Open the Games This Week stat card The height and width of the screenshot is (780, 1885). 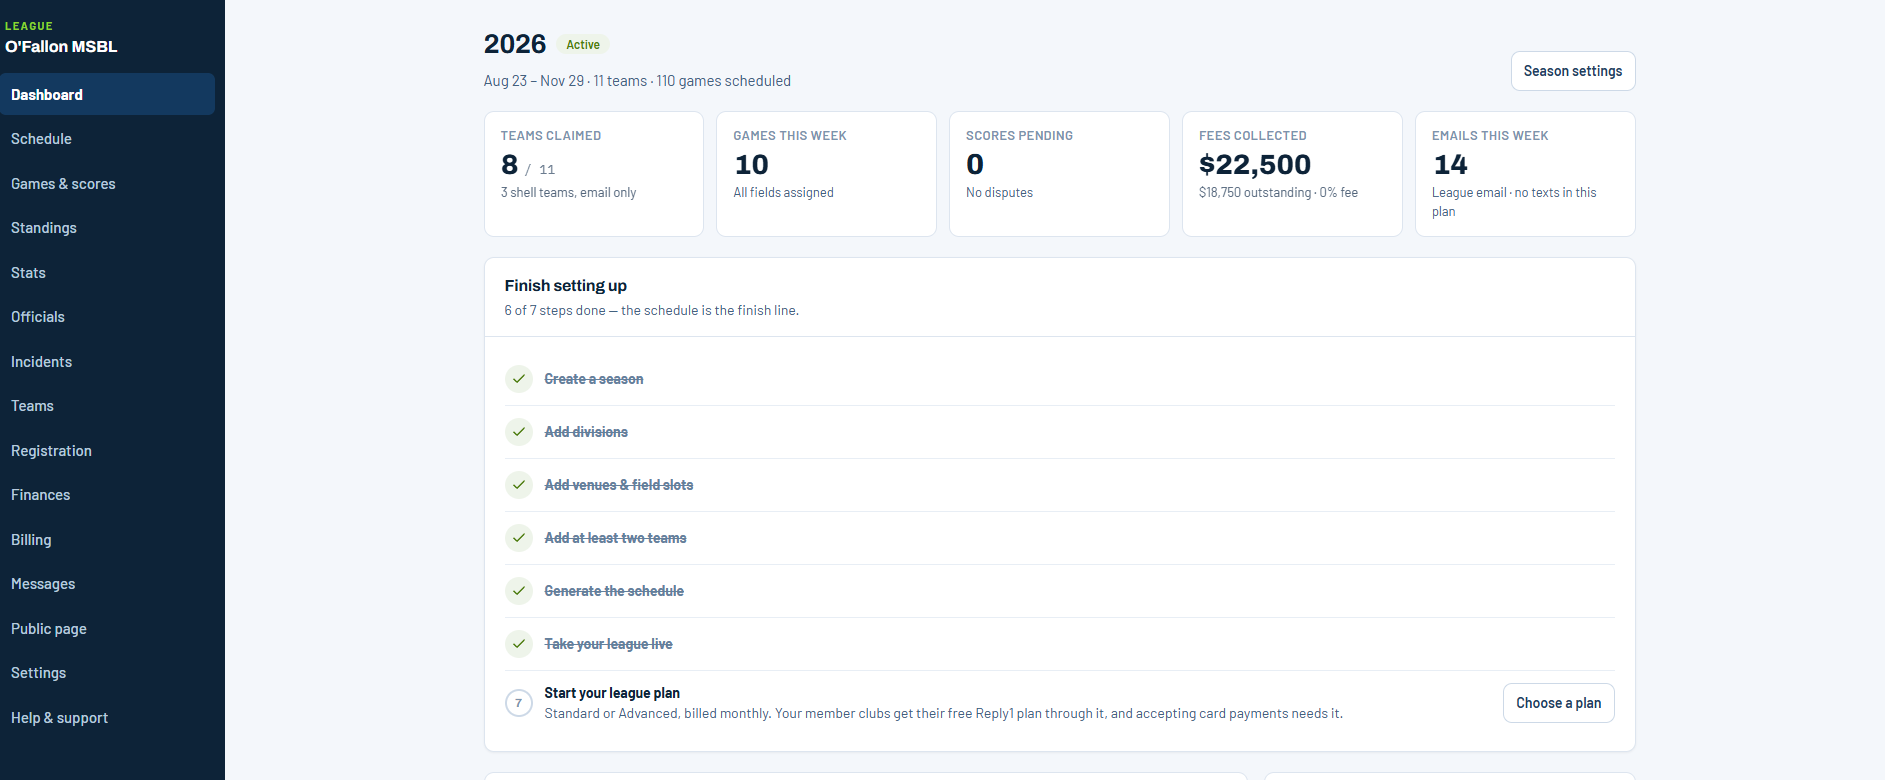pos(826,174)
